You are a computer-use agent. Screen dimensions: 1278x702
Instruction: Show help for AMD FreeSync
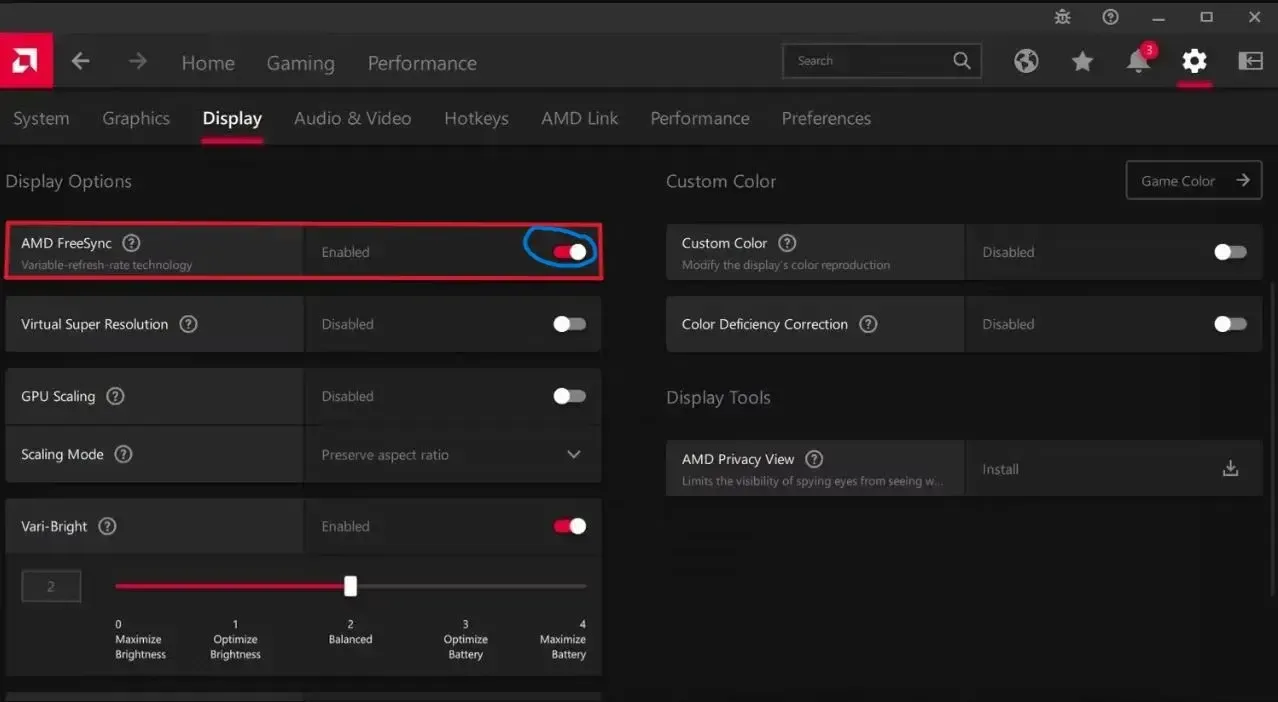click(131, 243)
